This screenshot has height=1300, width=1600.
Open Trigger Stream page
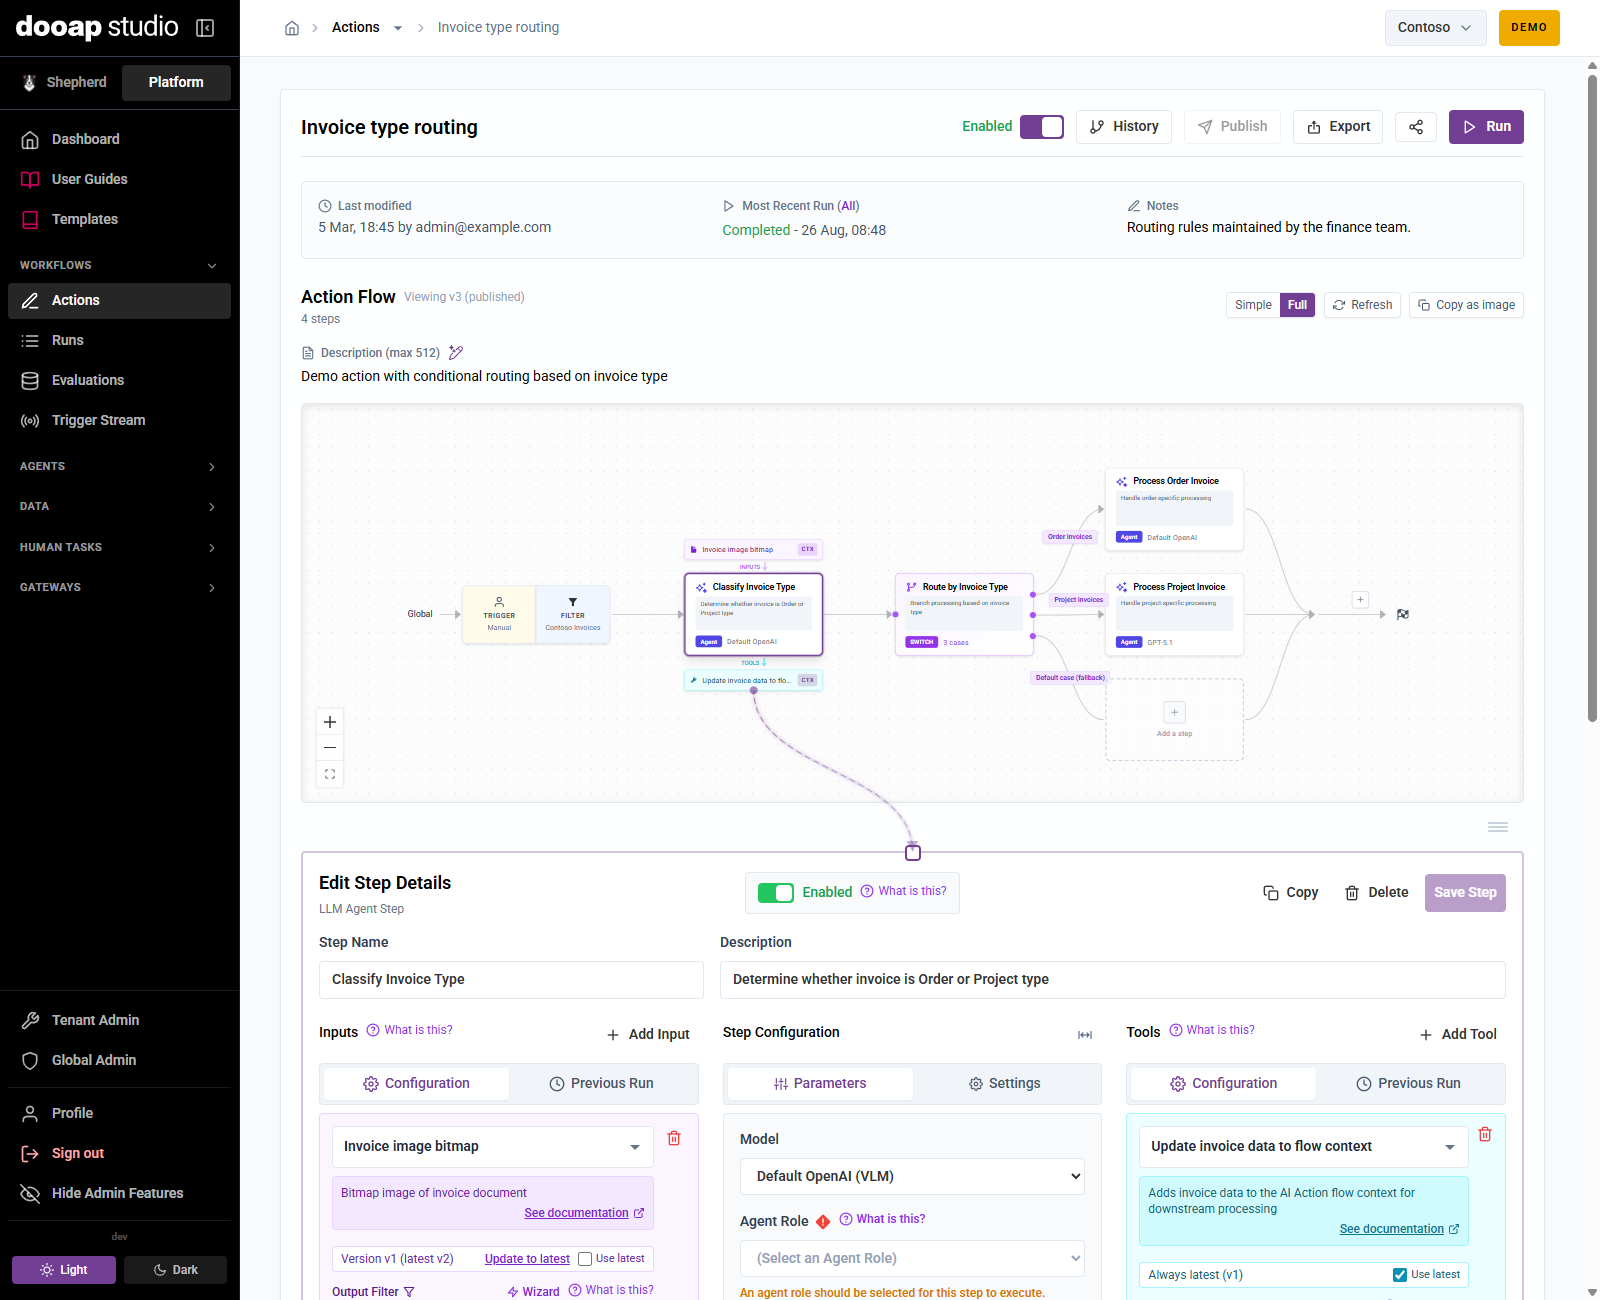click(119, 420)
